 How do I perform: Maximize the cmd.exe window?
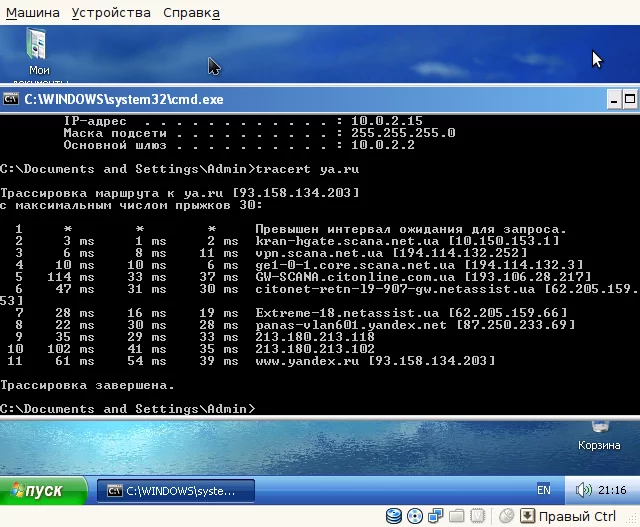(x=630, y=100)
